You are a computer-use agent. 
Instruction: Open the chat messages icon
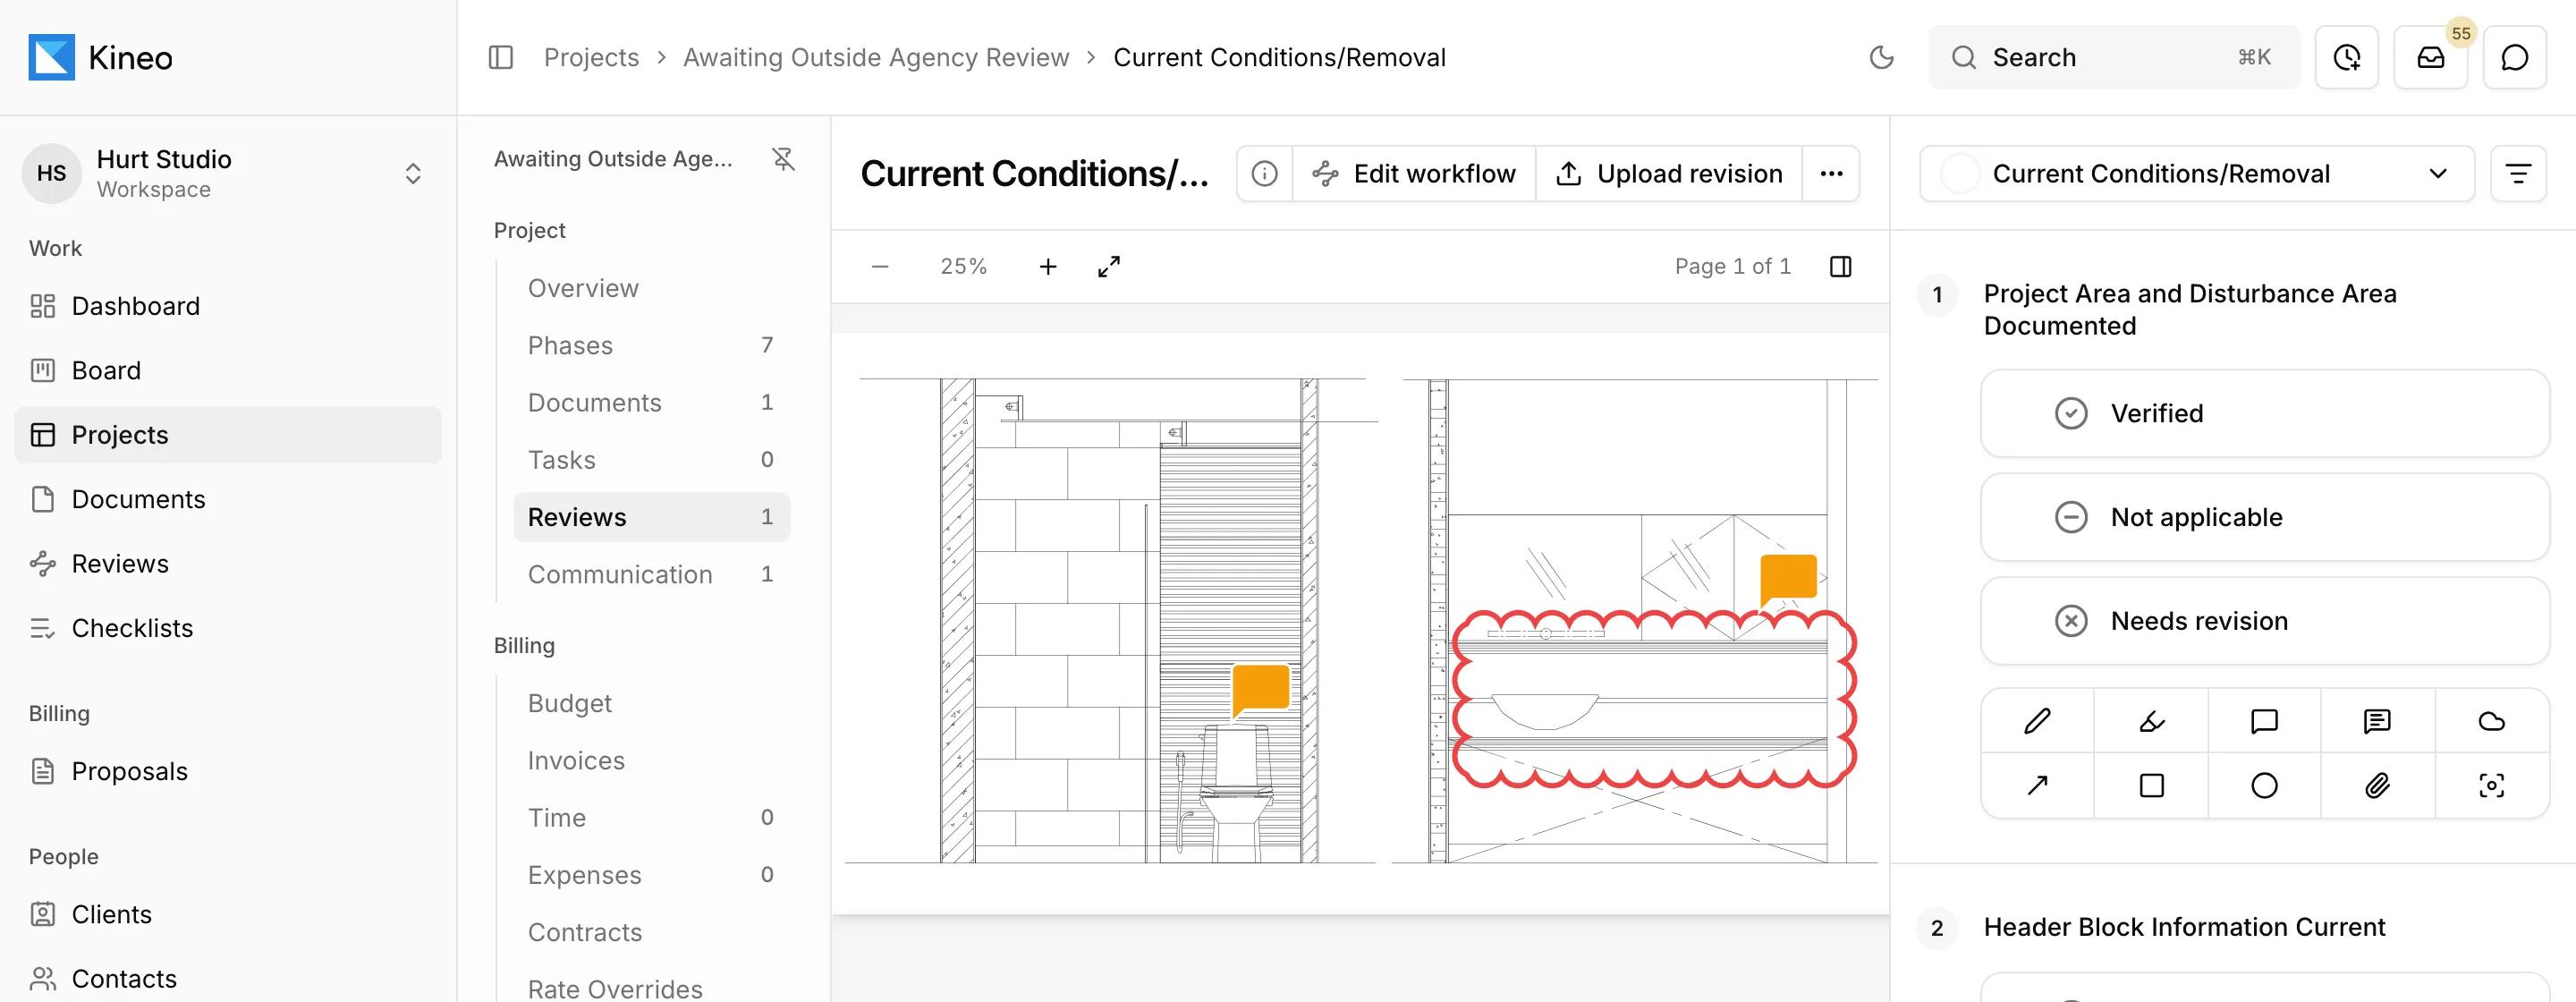[x=2514, y=57]
